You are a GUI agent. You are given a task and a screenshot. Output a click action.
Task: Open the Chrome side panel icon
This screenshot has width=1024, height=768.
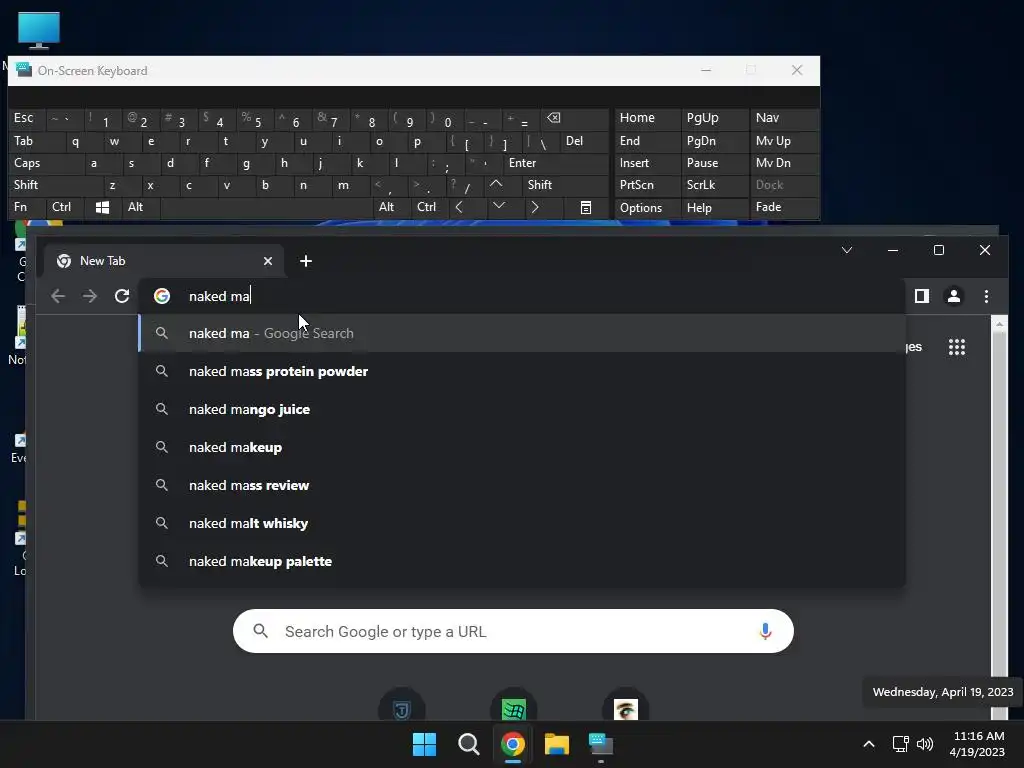921,296
